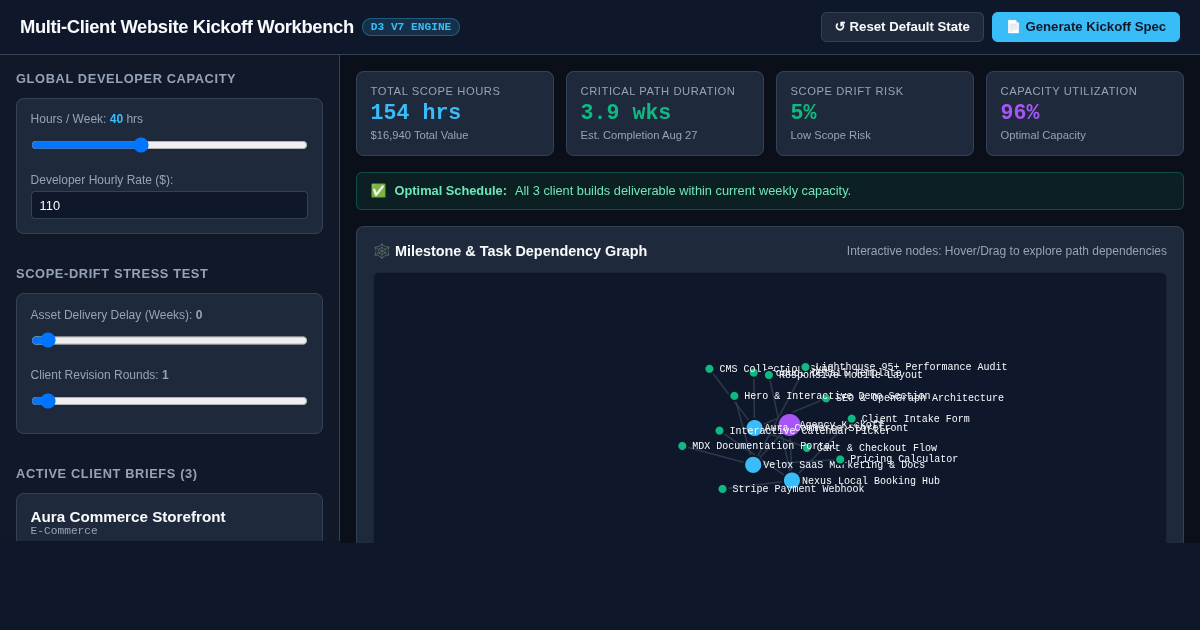The height and width of the screenshot is (630, 1200).
Task: Click the Interactive Calendar Picker node
Action: point(719,431)
